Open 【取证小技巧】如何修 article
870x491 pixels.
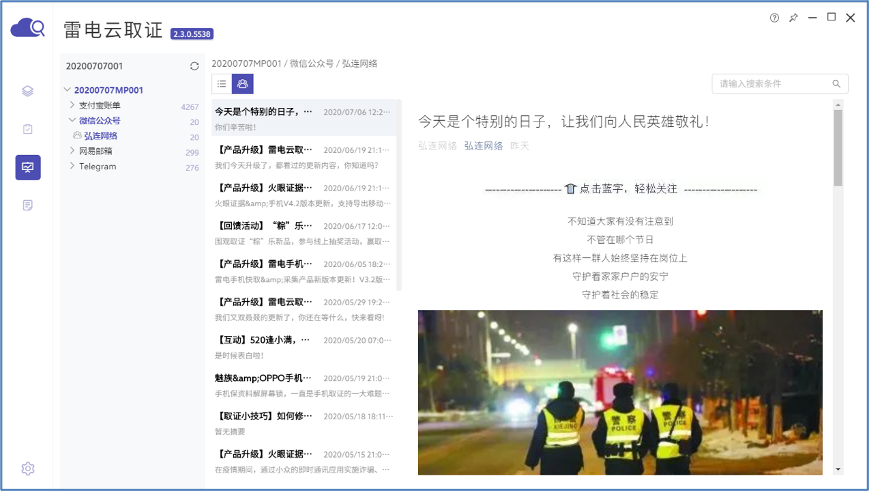pos(304,423)
